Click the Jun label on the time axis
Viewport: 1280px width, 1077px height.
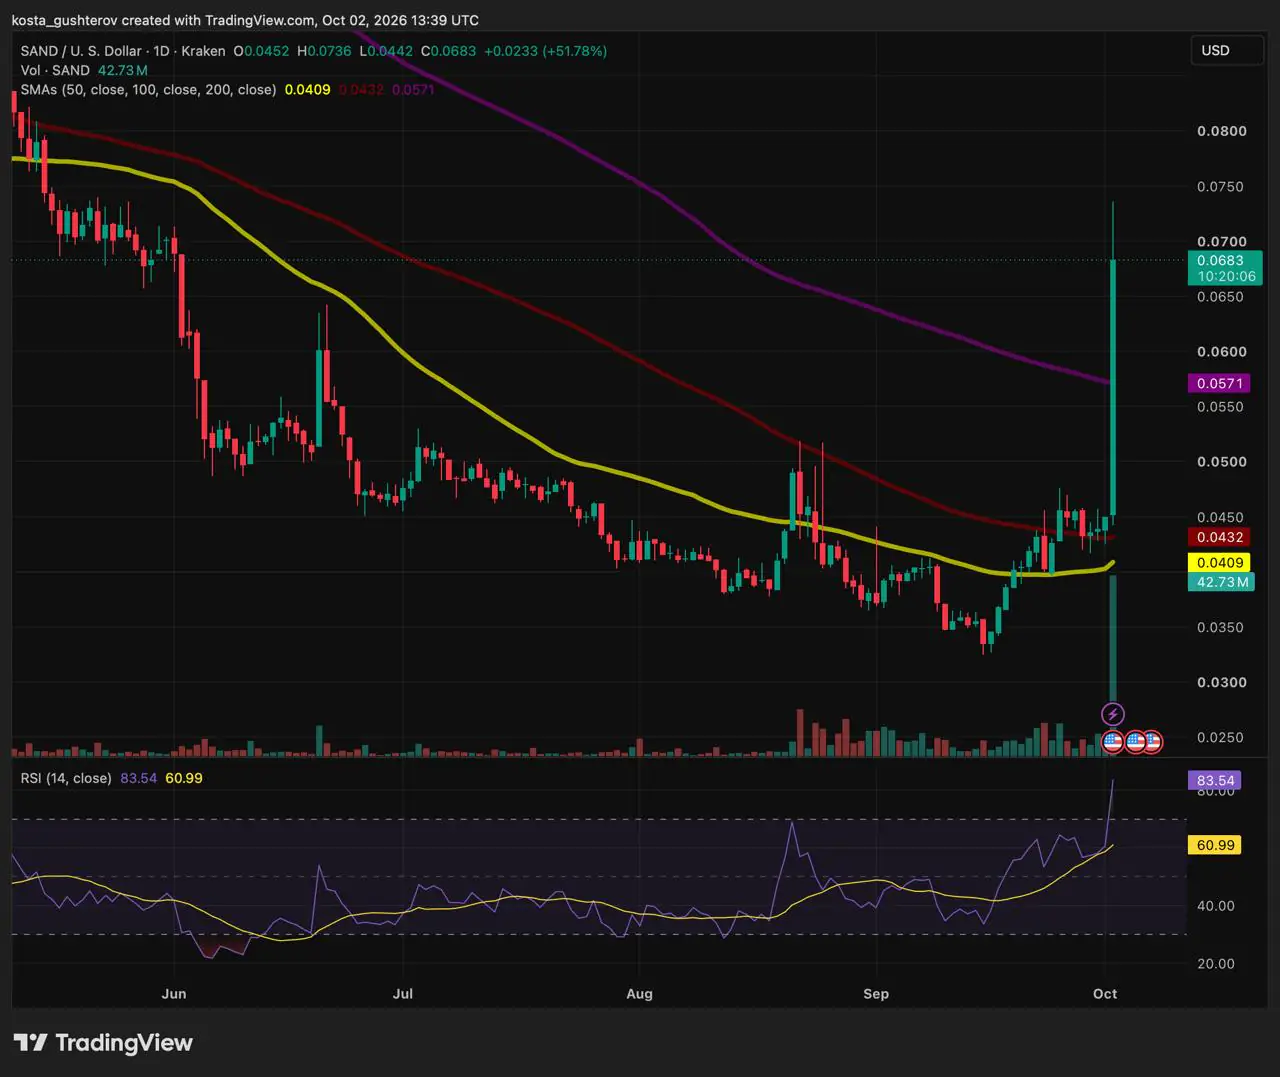coord(174,994)
